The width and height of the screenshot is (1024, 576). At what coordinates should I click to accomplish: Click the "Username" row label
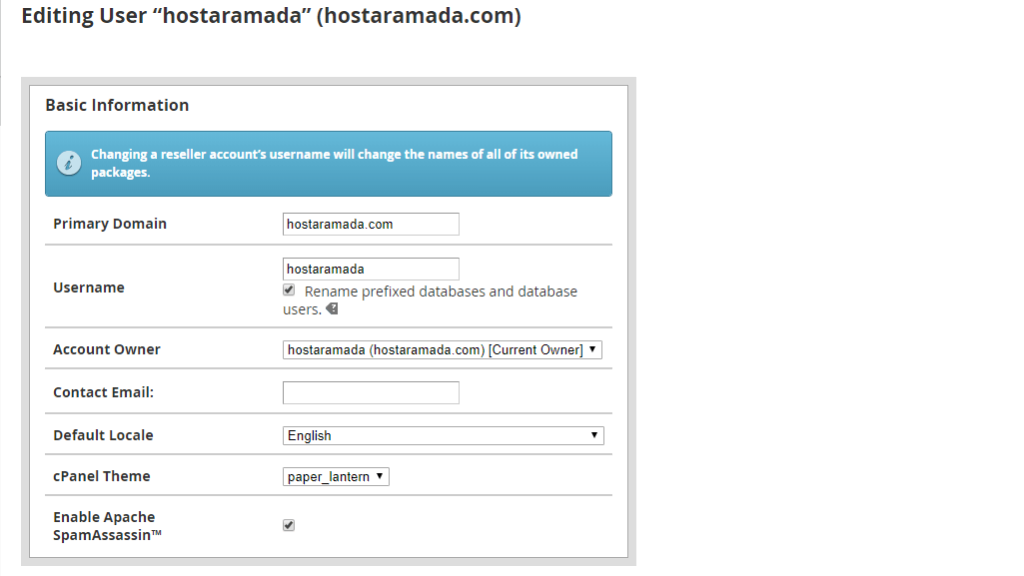tap(89, 288)
